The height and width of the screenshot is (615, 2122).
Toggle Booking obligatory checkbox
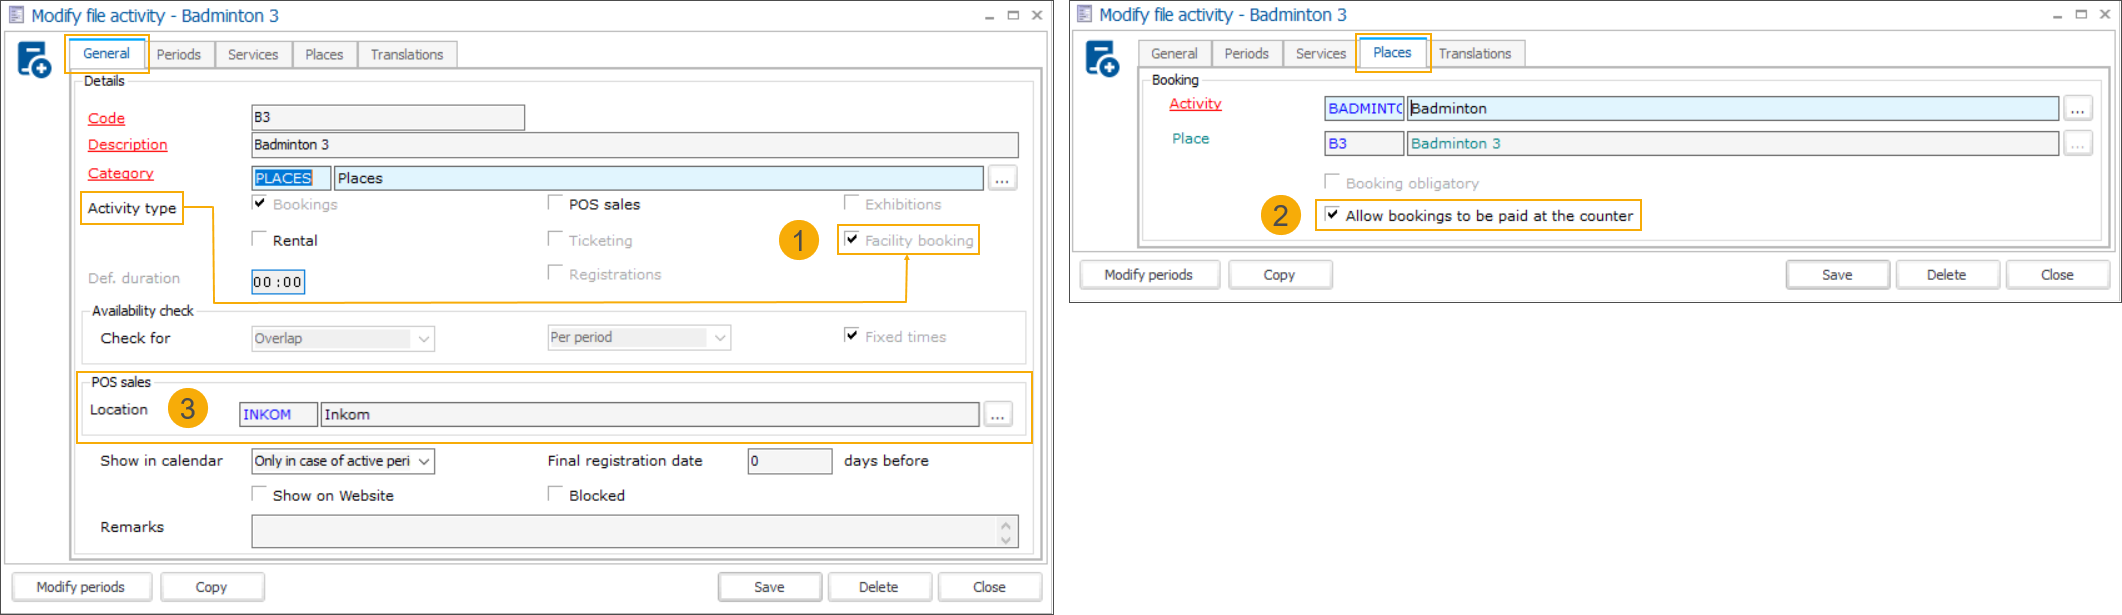tap(1332, 182)
